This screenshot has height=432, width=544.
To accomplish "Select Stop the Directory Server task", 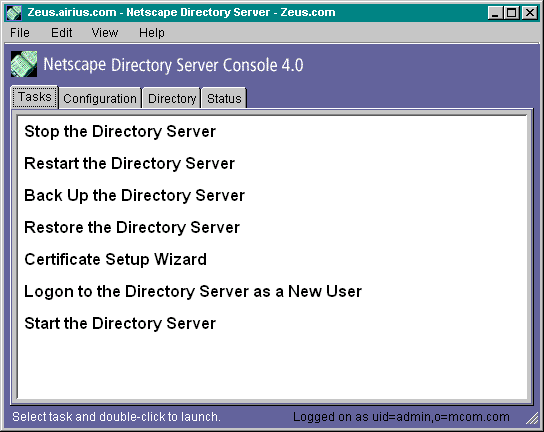I will pos(120,132).
